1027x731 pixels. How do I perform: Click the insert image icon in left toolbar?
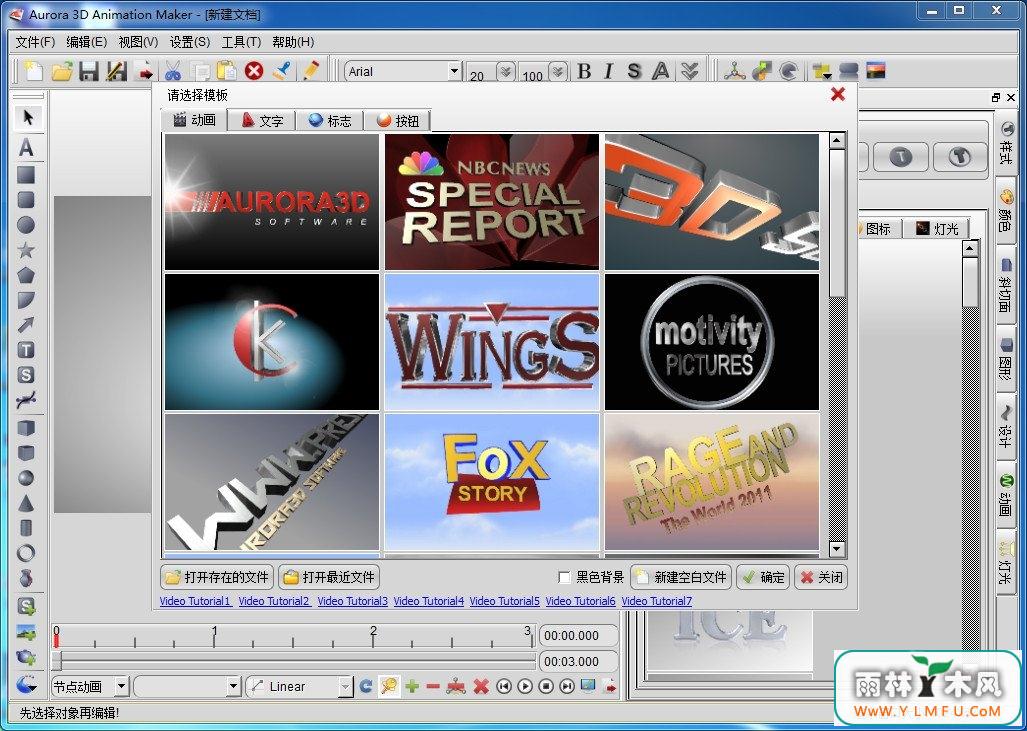26,632
